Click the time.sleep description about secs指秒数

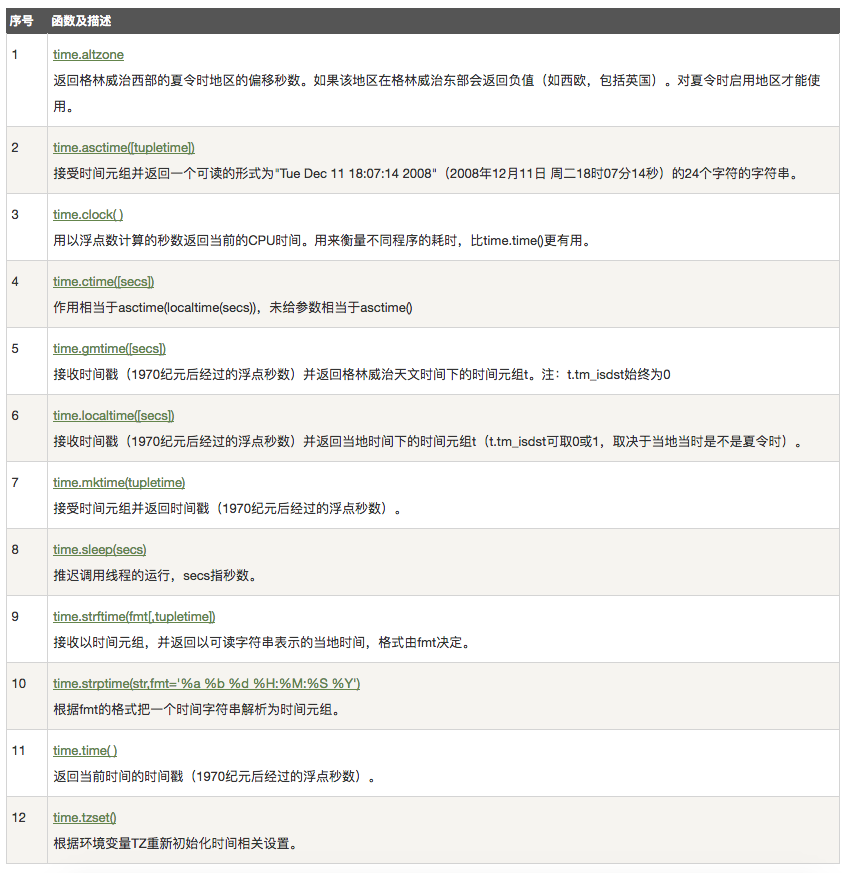click(x=153, y=575)
